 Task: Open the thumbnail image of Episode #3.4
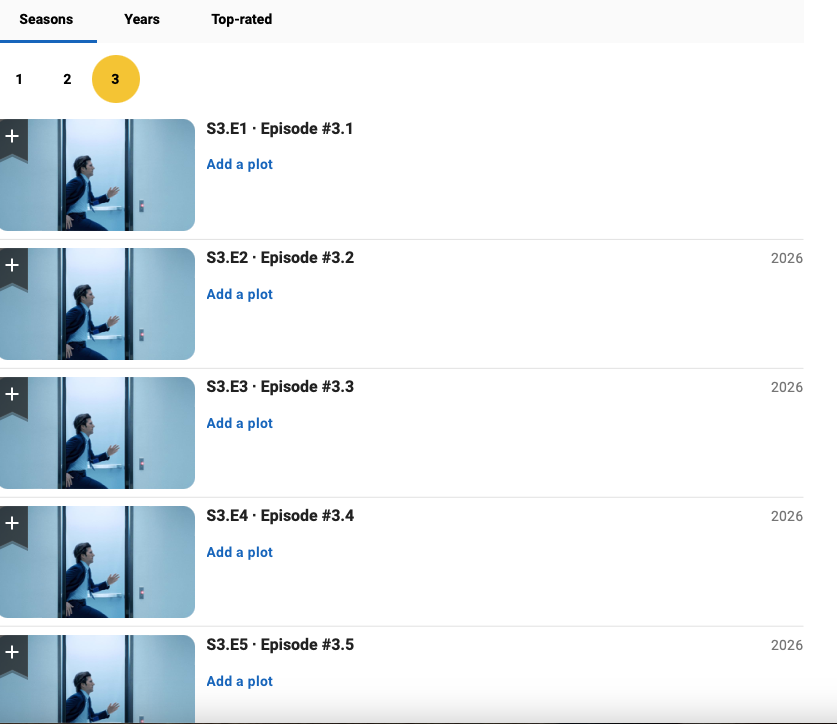point(97,562)
